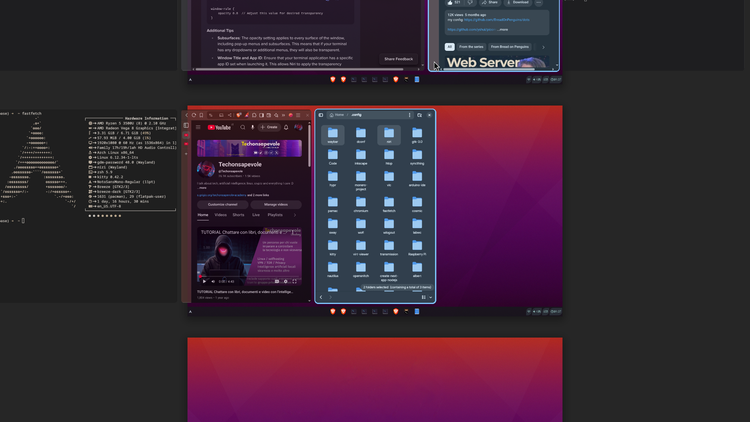Image resolution: width=750 pixels, height=422 pixels.
Task: Open the chromium folder
Action: (361, 203)
